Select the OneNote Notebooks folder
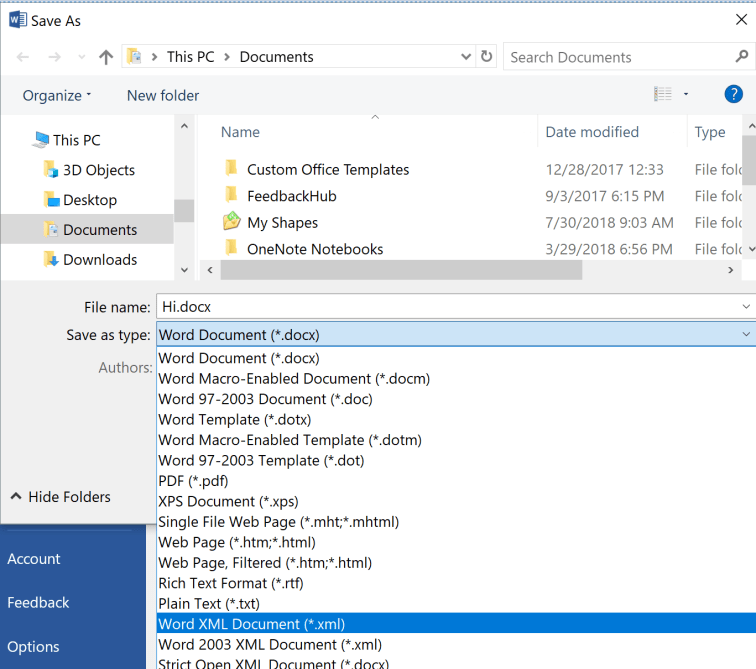Viewport: 756px width, 669px height. (x=315, y=249)
